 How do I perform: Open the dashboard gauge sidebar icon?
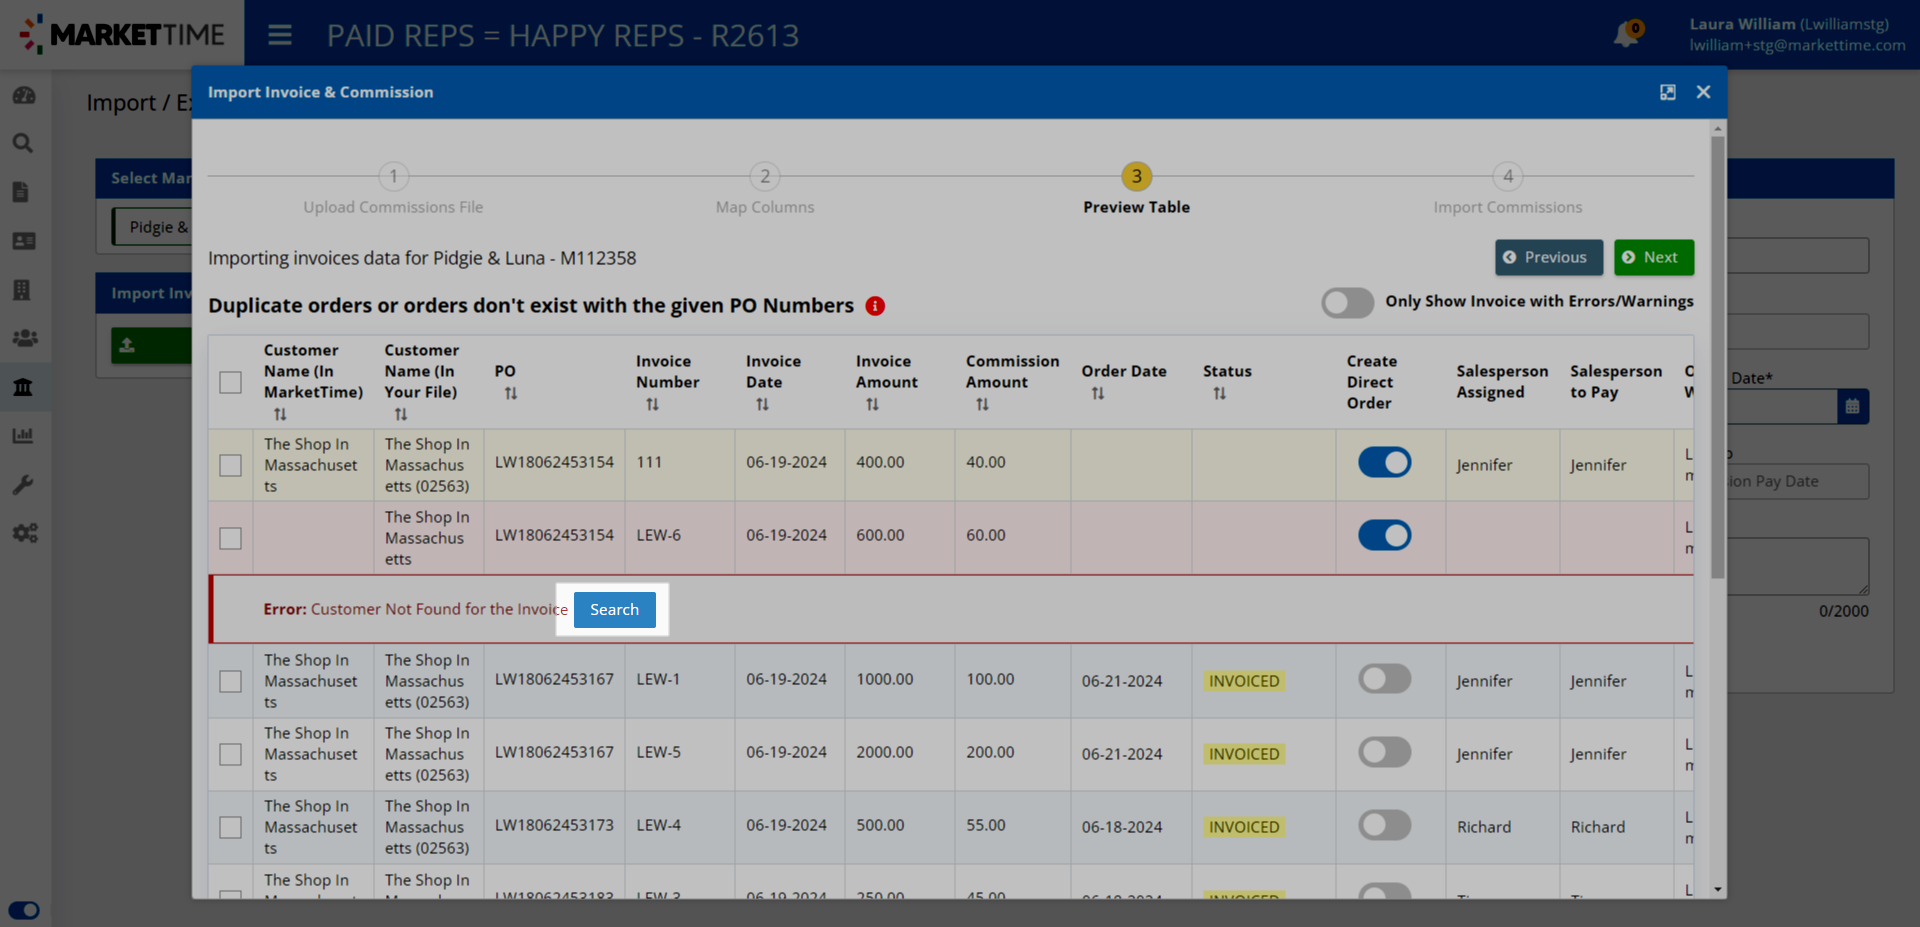[x=23, y=95]
